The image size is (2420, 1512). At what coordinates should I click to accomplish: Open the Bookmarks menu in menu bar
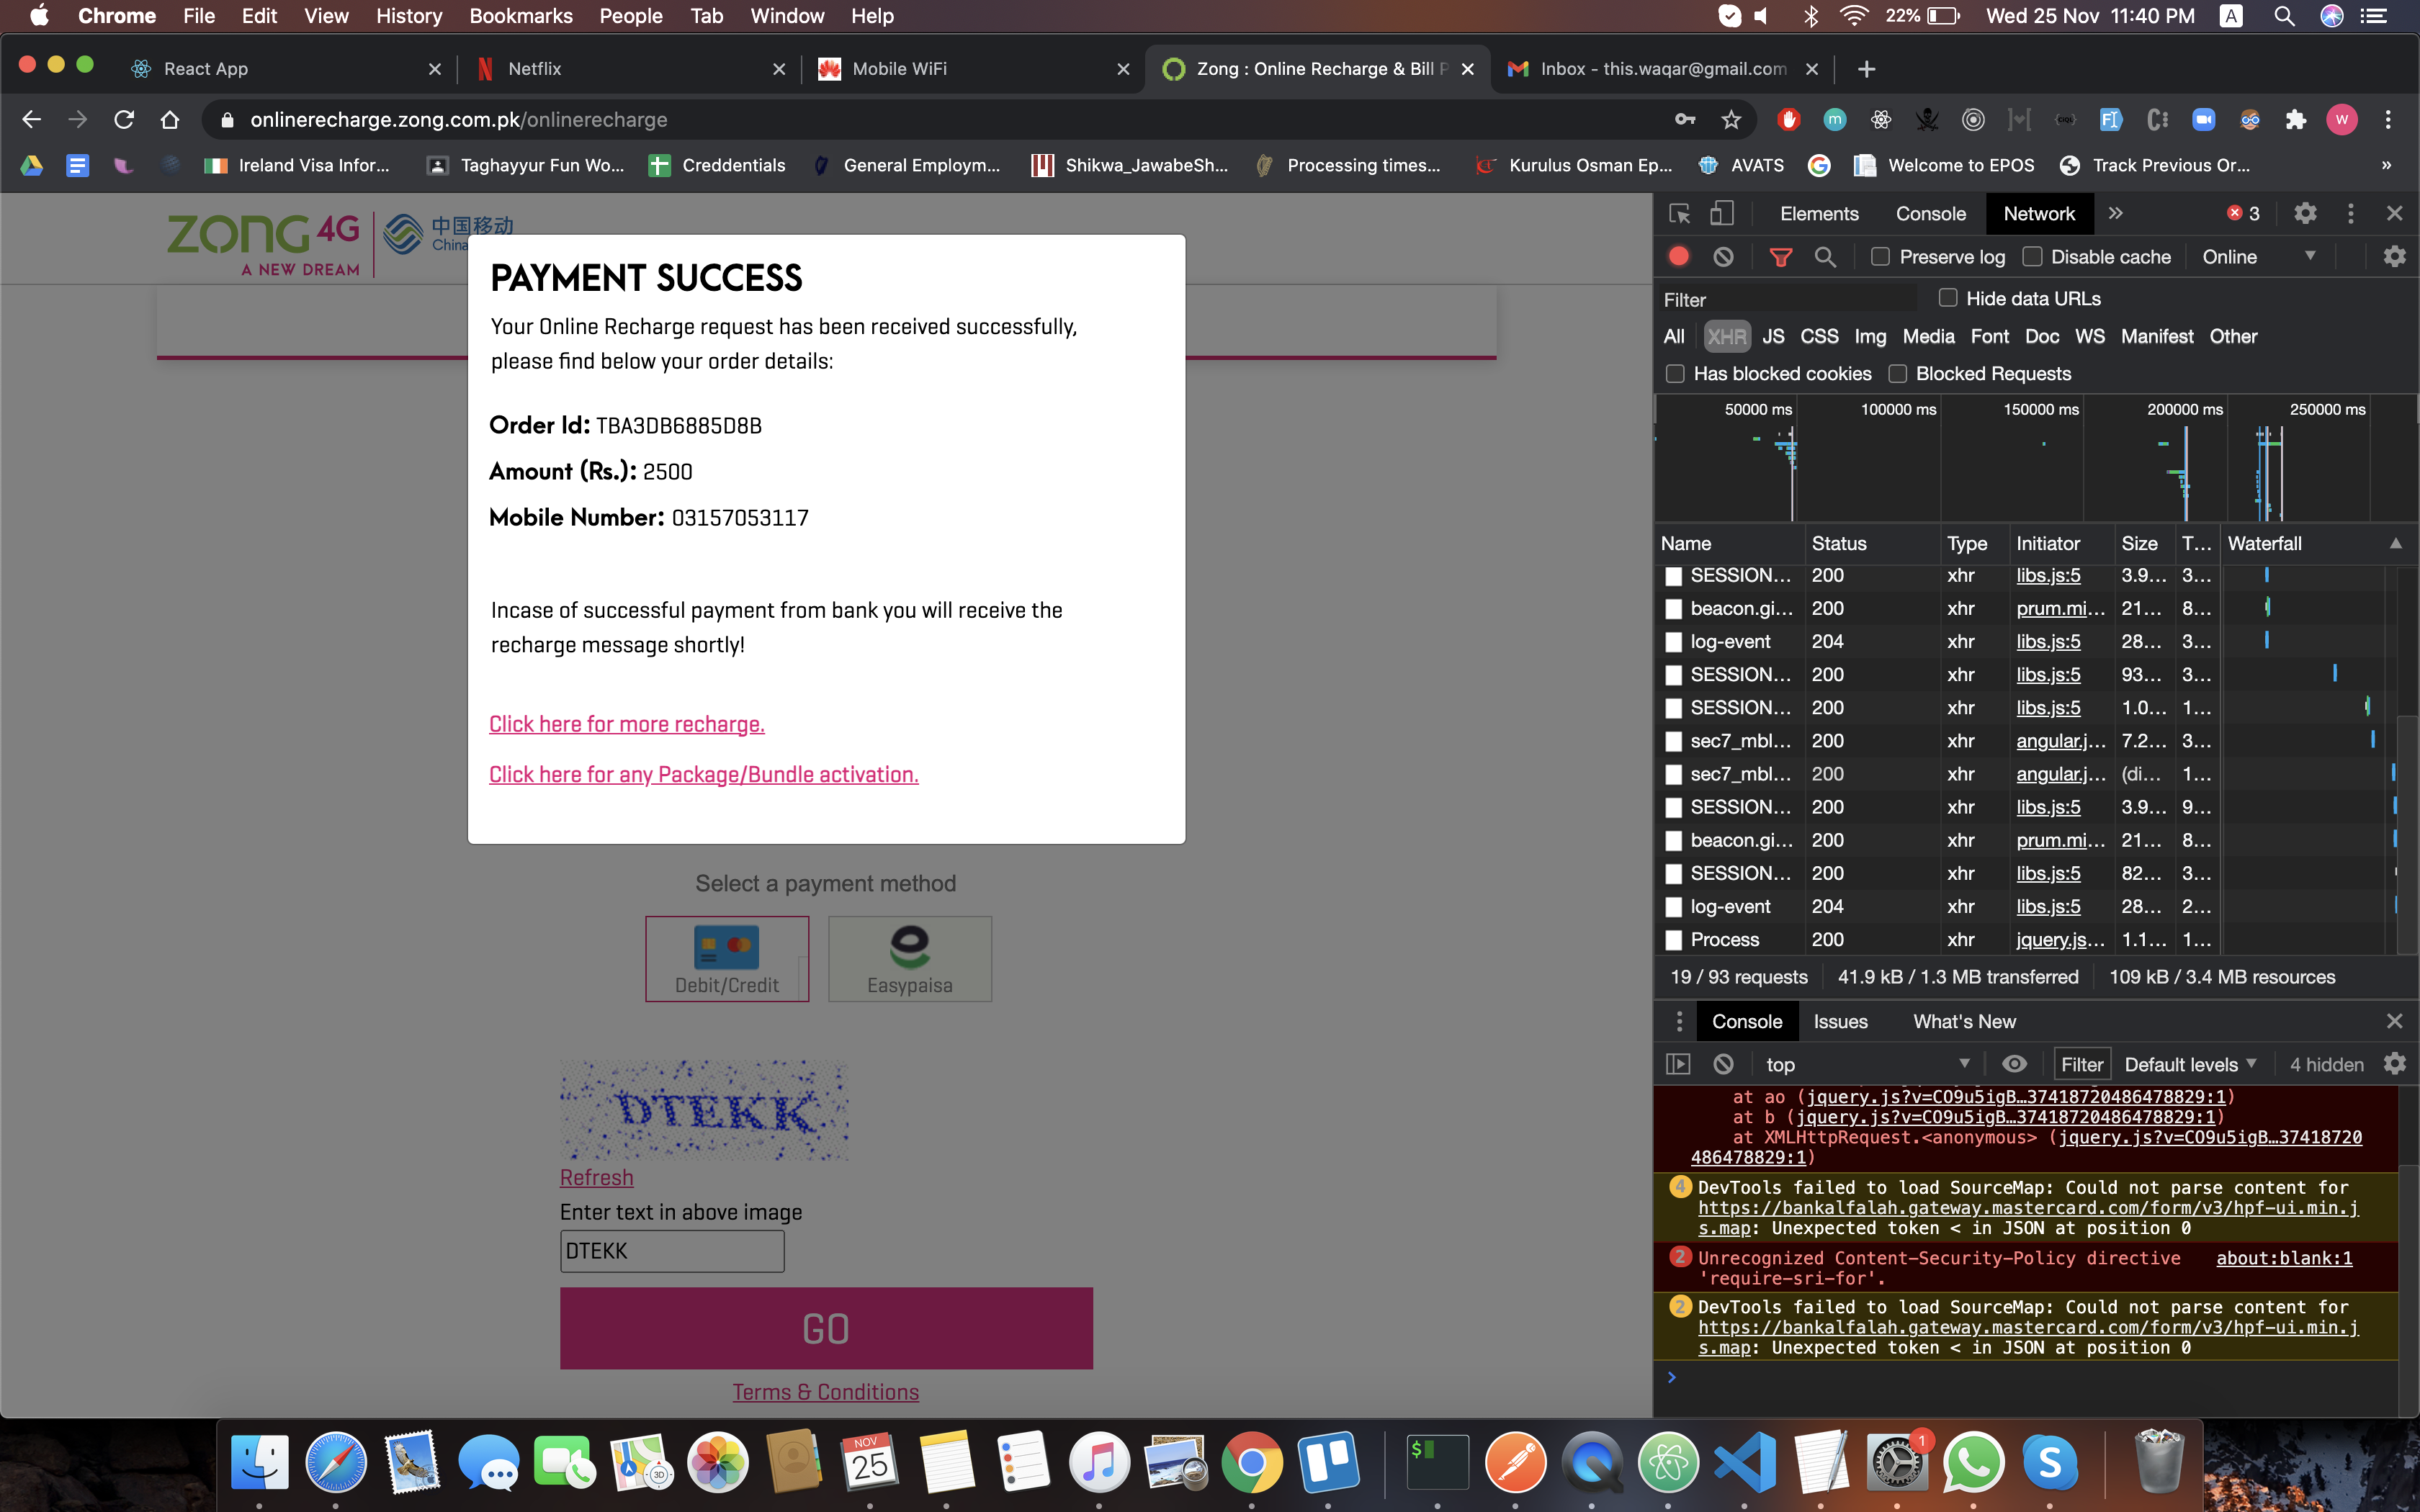click(521, 16)
